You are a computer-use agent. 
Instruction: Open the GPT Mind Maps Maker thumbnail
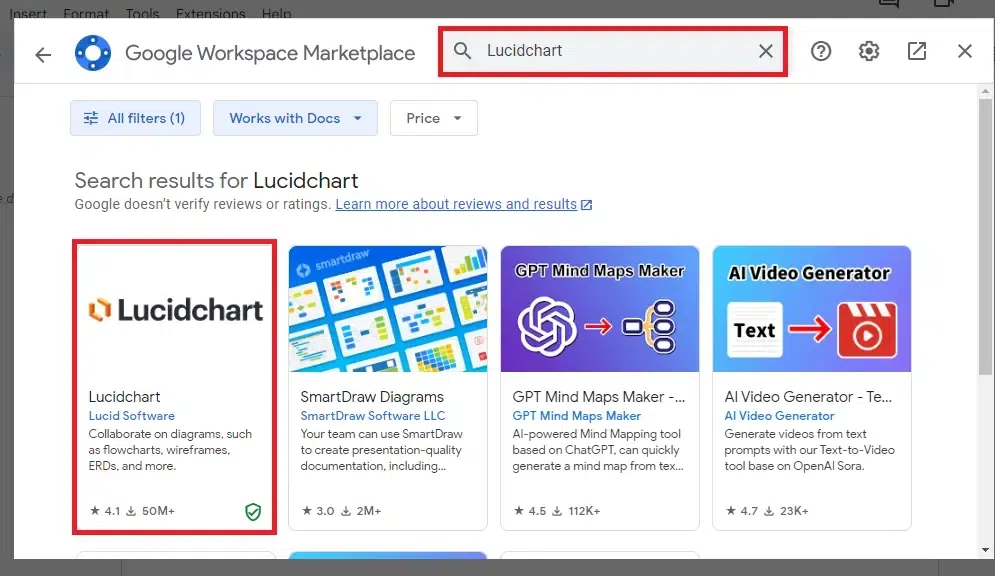[x=600, y=309]
